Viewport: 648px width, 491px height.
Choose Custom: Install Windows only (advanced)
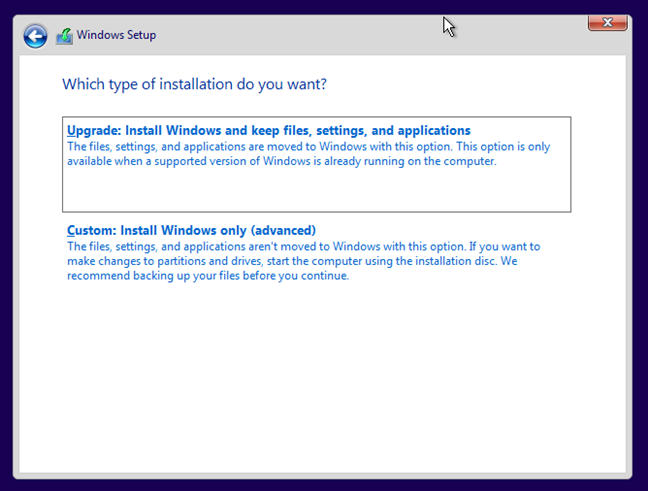click(191, 230)
